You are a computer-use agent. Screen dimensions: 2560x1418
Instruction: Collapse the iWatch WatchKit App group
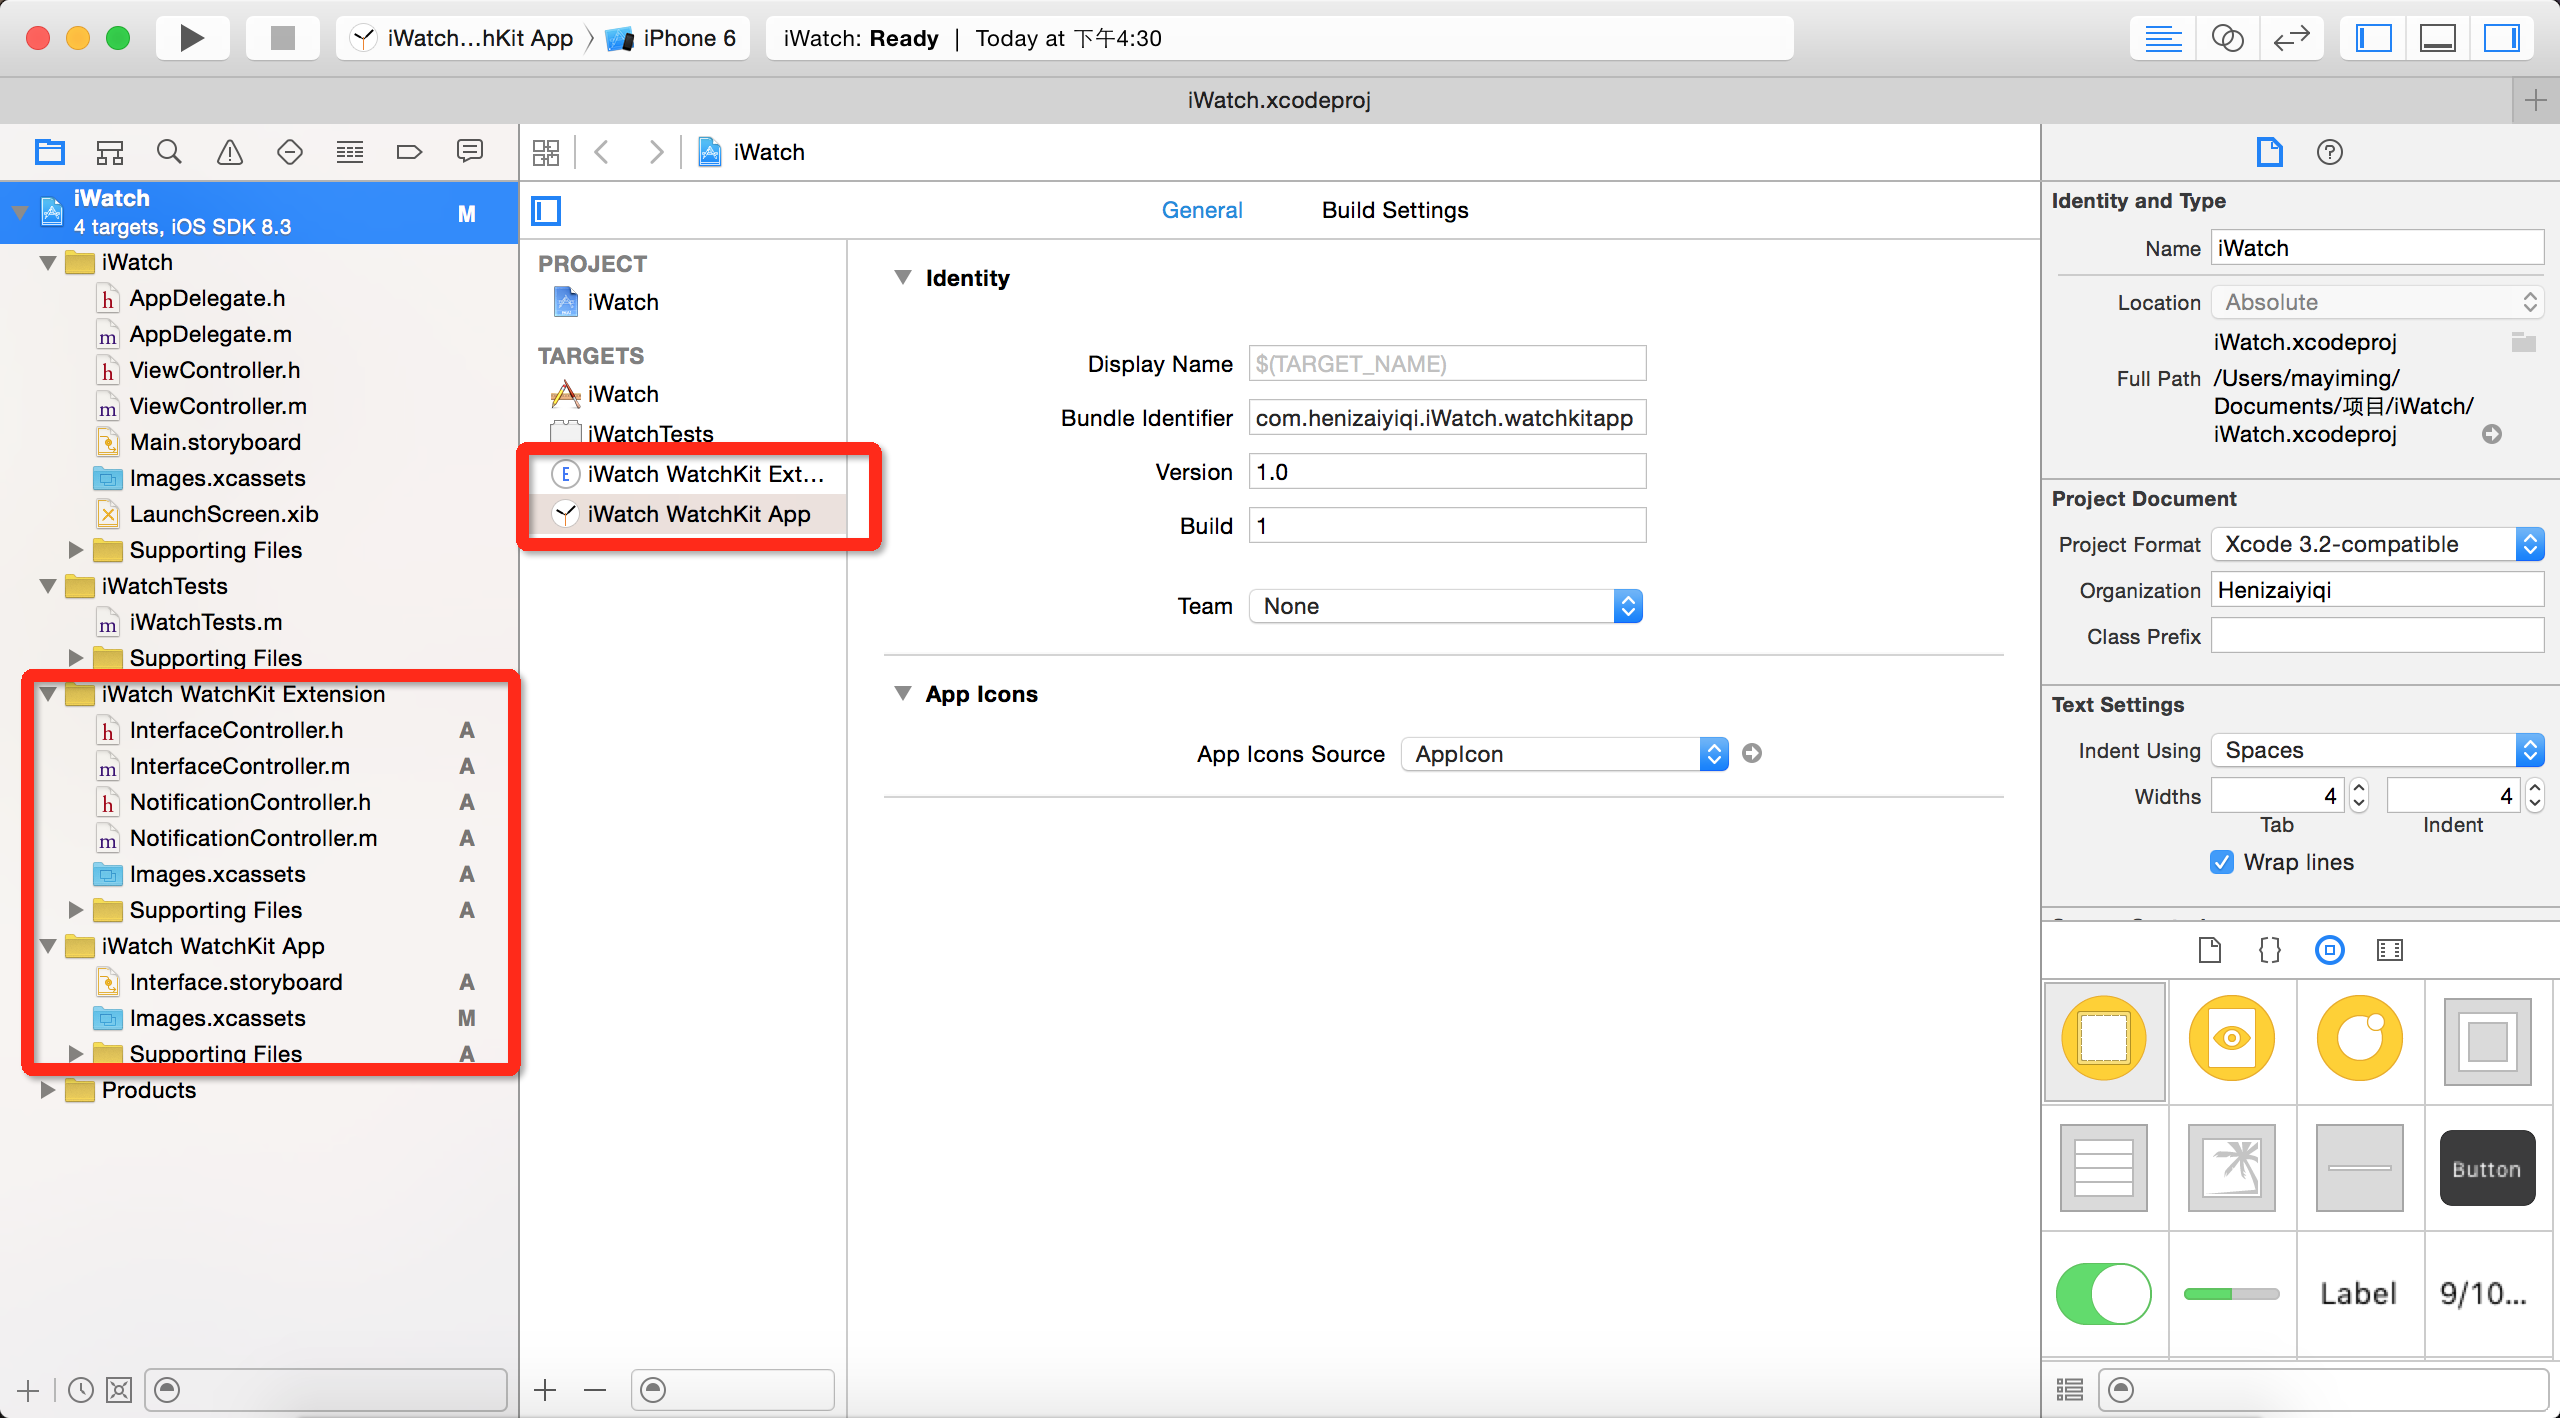tap(47, 946)
